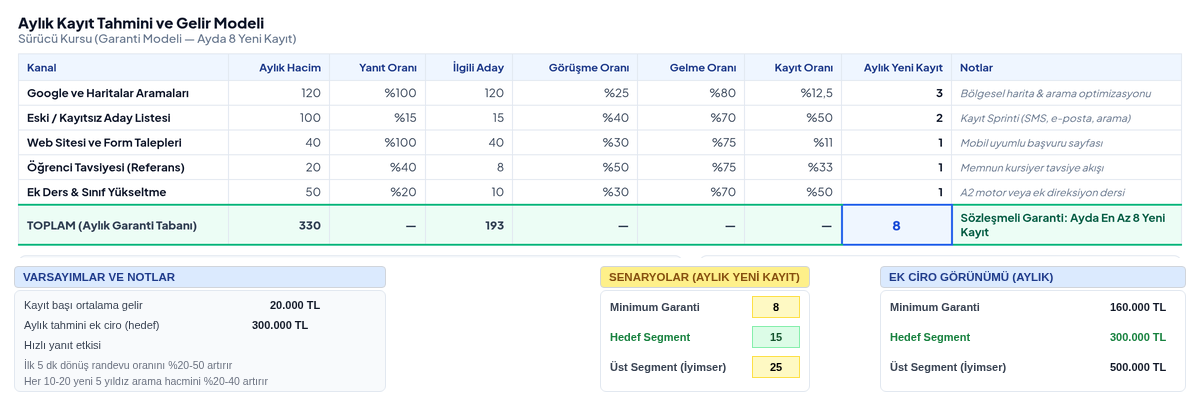Click 'Öğrenci Tavsiyesi (Referans)' row label

106,167
